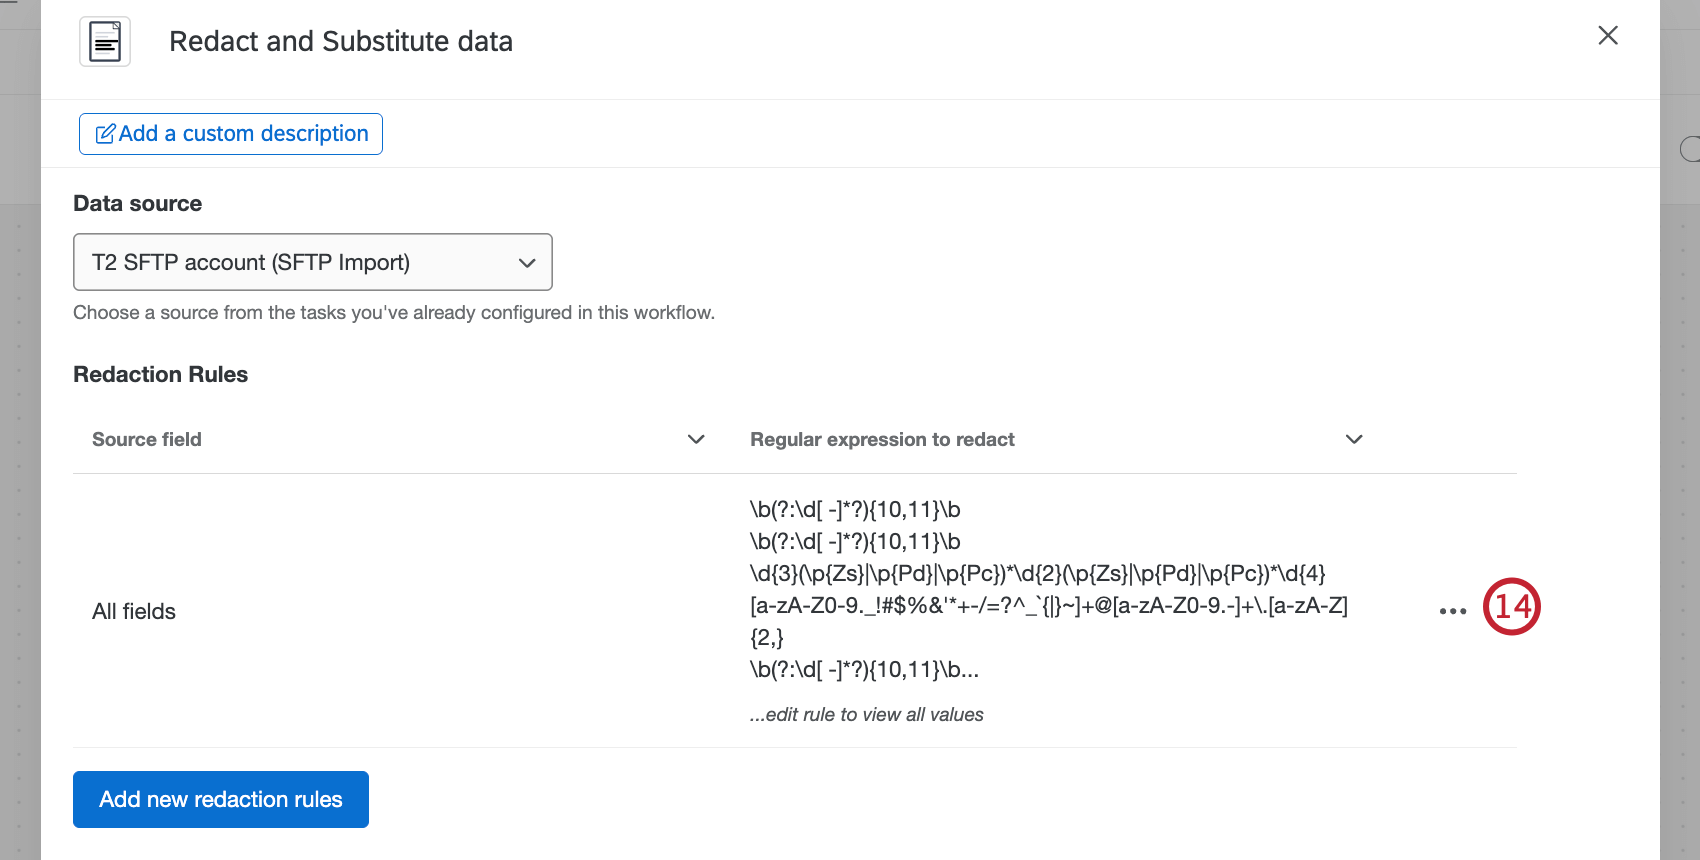This screenshot has width=1700, height=860.
Task: Open the ellipsis options menu for the rule
Action: (1452, 610)
